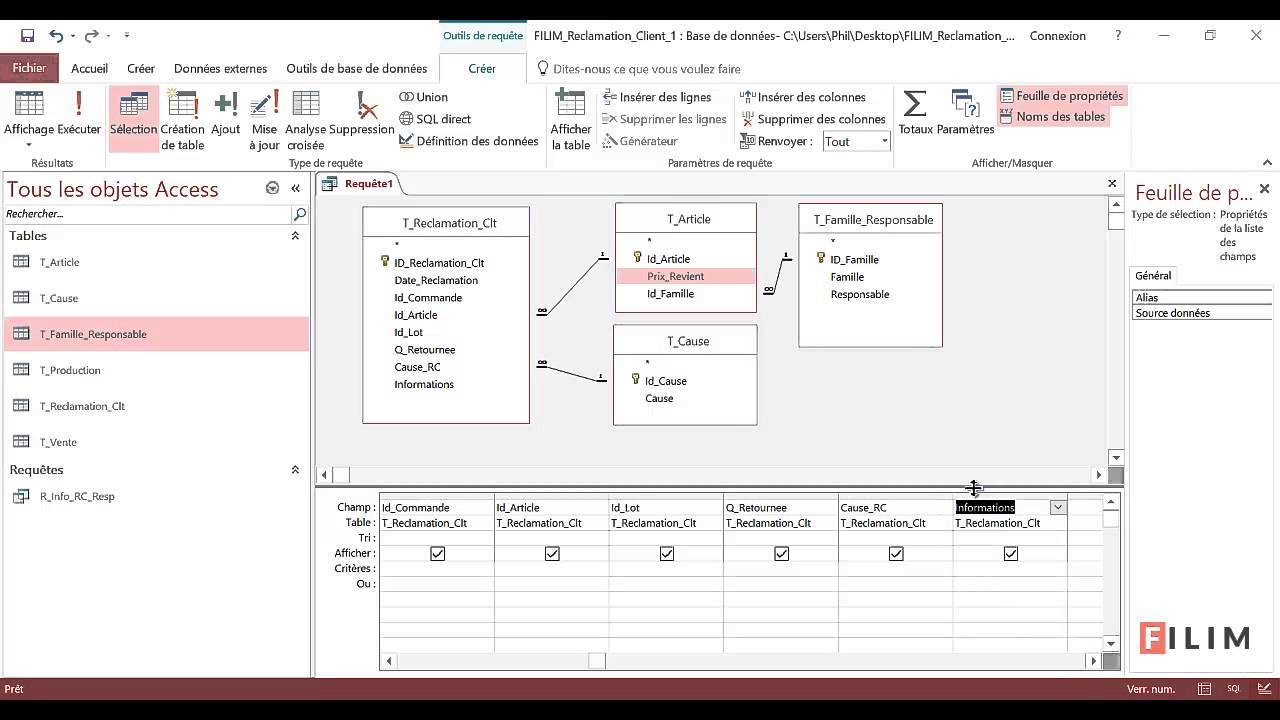
Task: Open Help question mark
Action: click(1118, 36)
